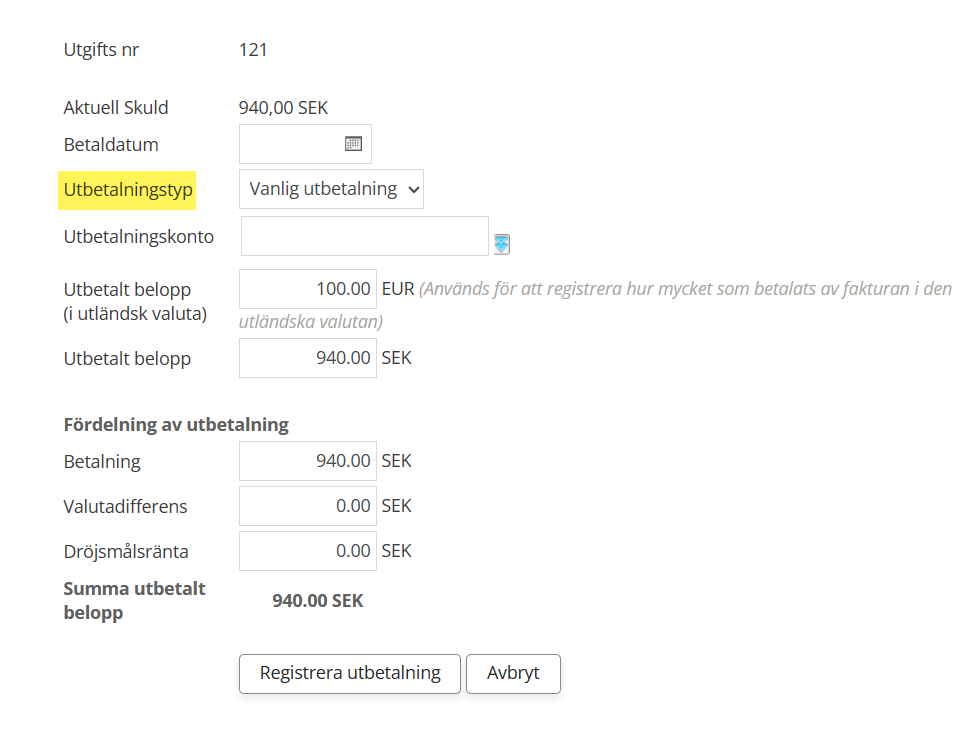Expand the Utbetalningstyp dropdown
969x737 pixels.
[331, 189]
